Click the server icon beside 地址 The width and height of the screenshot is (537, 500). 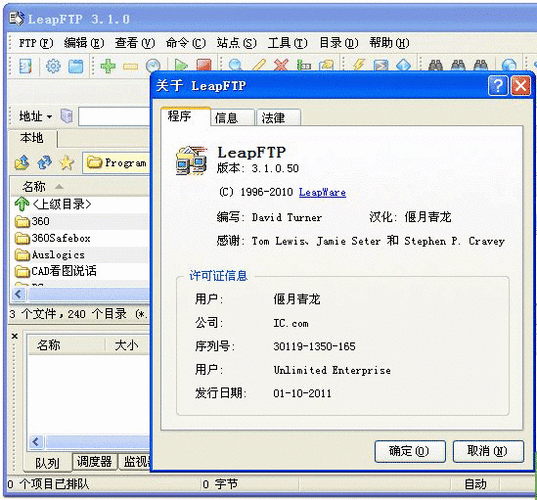(67, 116)
